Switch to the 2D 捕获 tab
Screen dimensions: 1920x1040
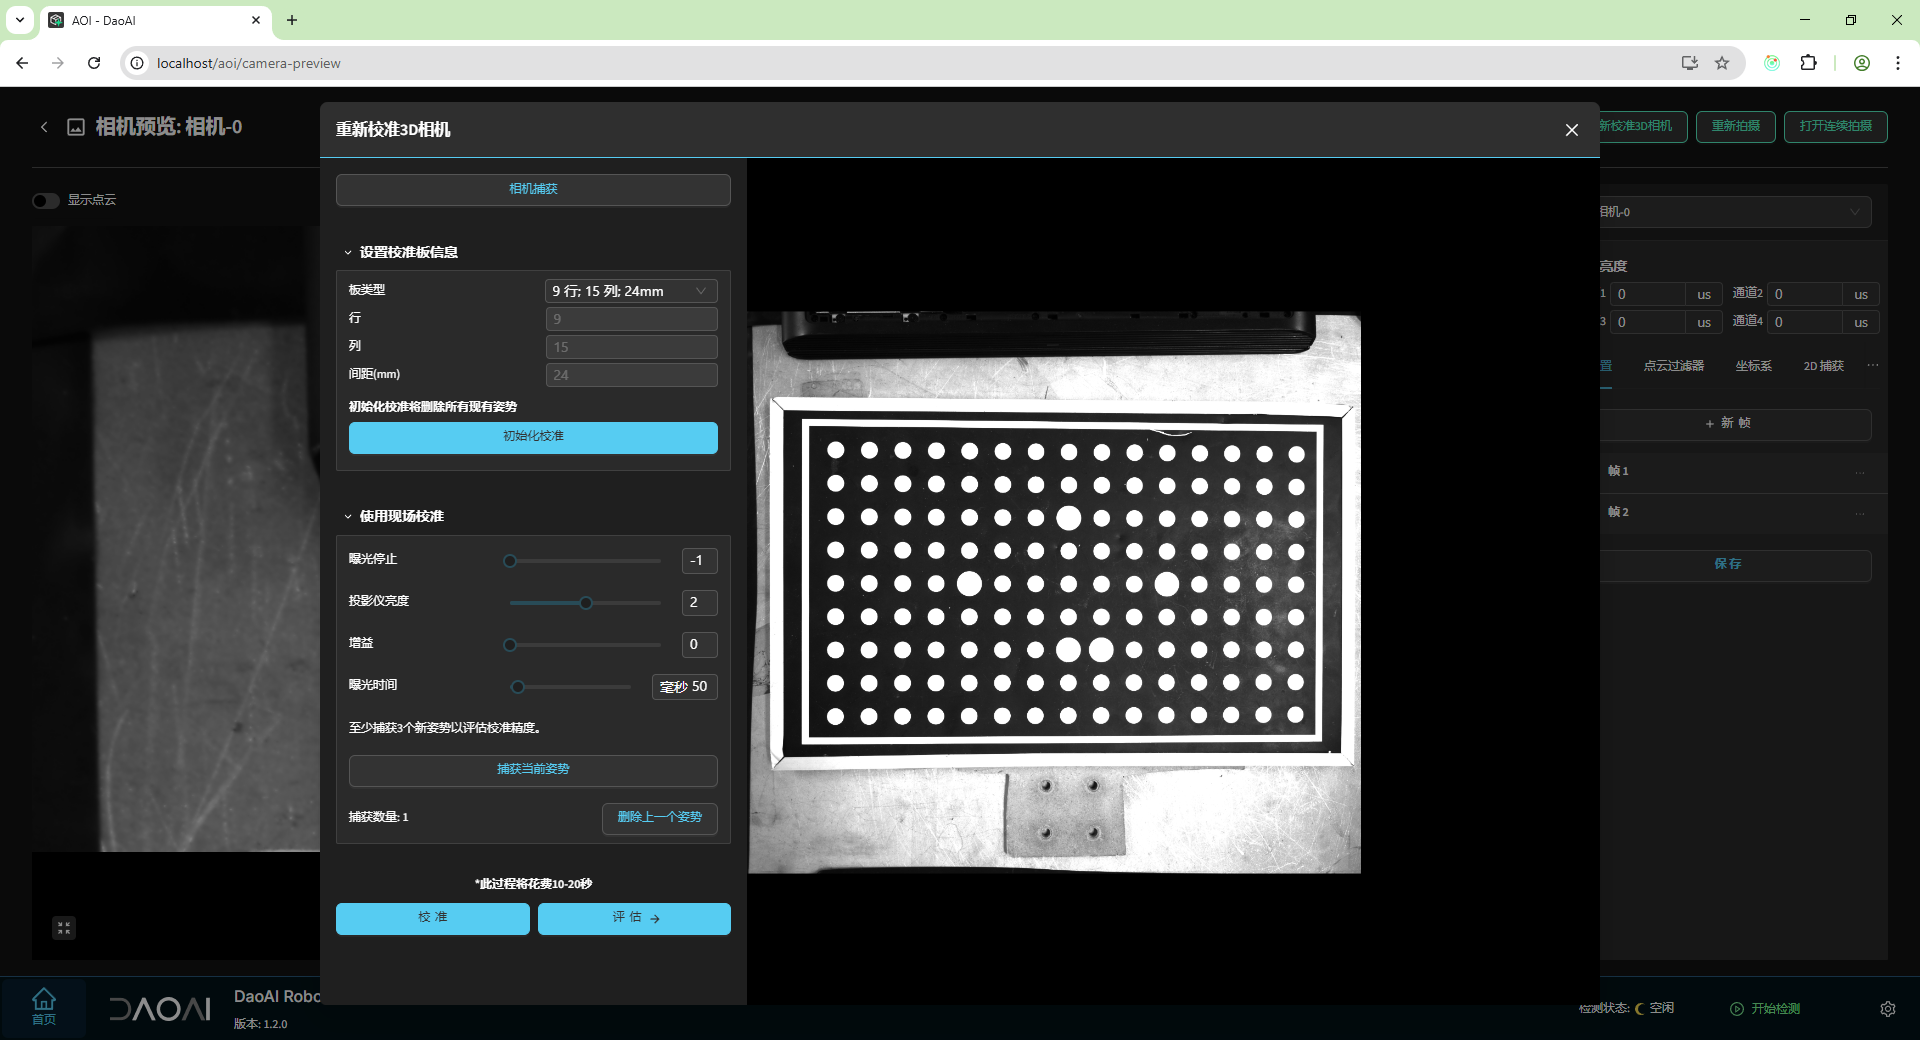coord(1823,366)
